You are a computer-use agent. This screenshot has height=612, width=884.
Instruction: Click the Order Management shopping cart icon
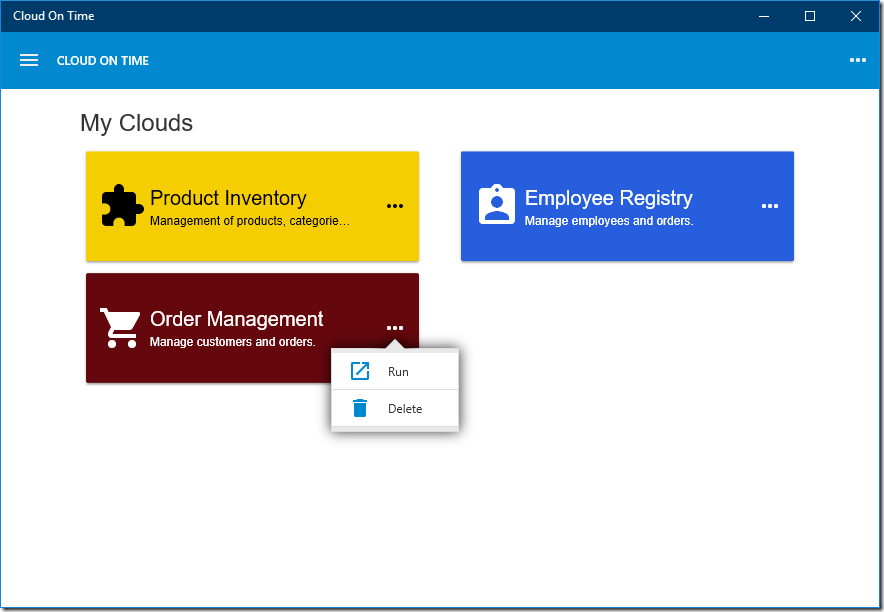coord(120,327)
